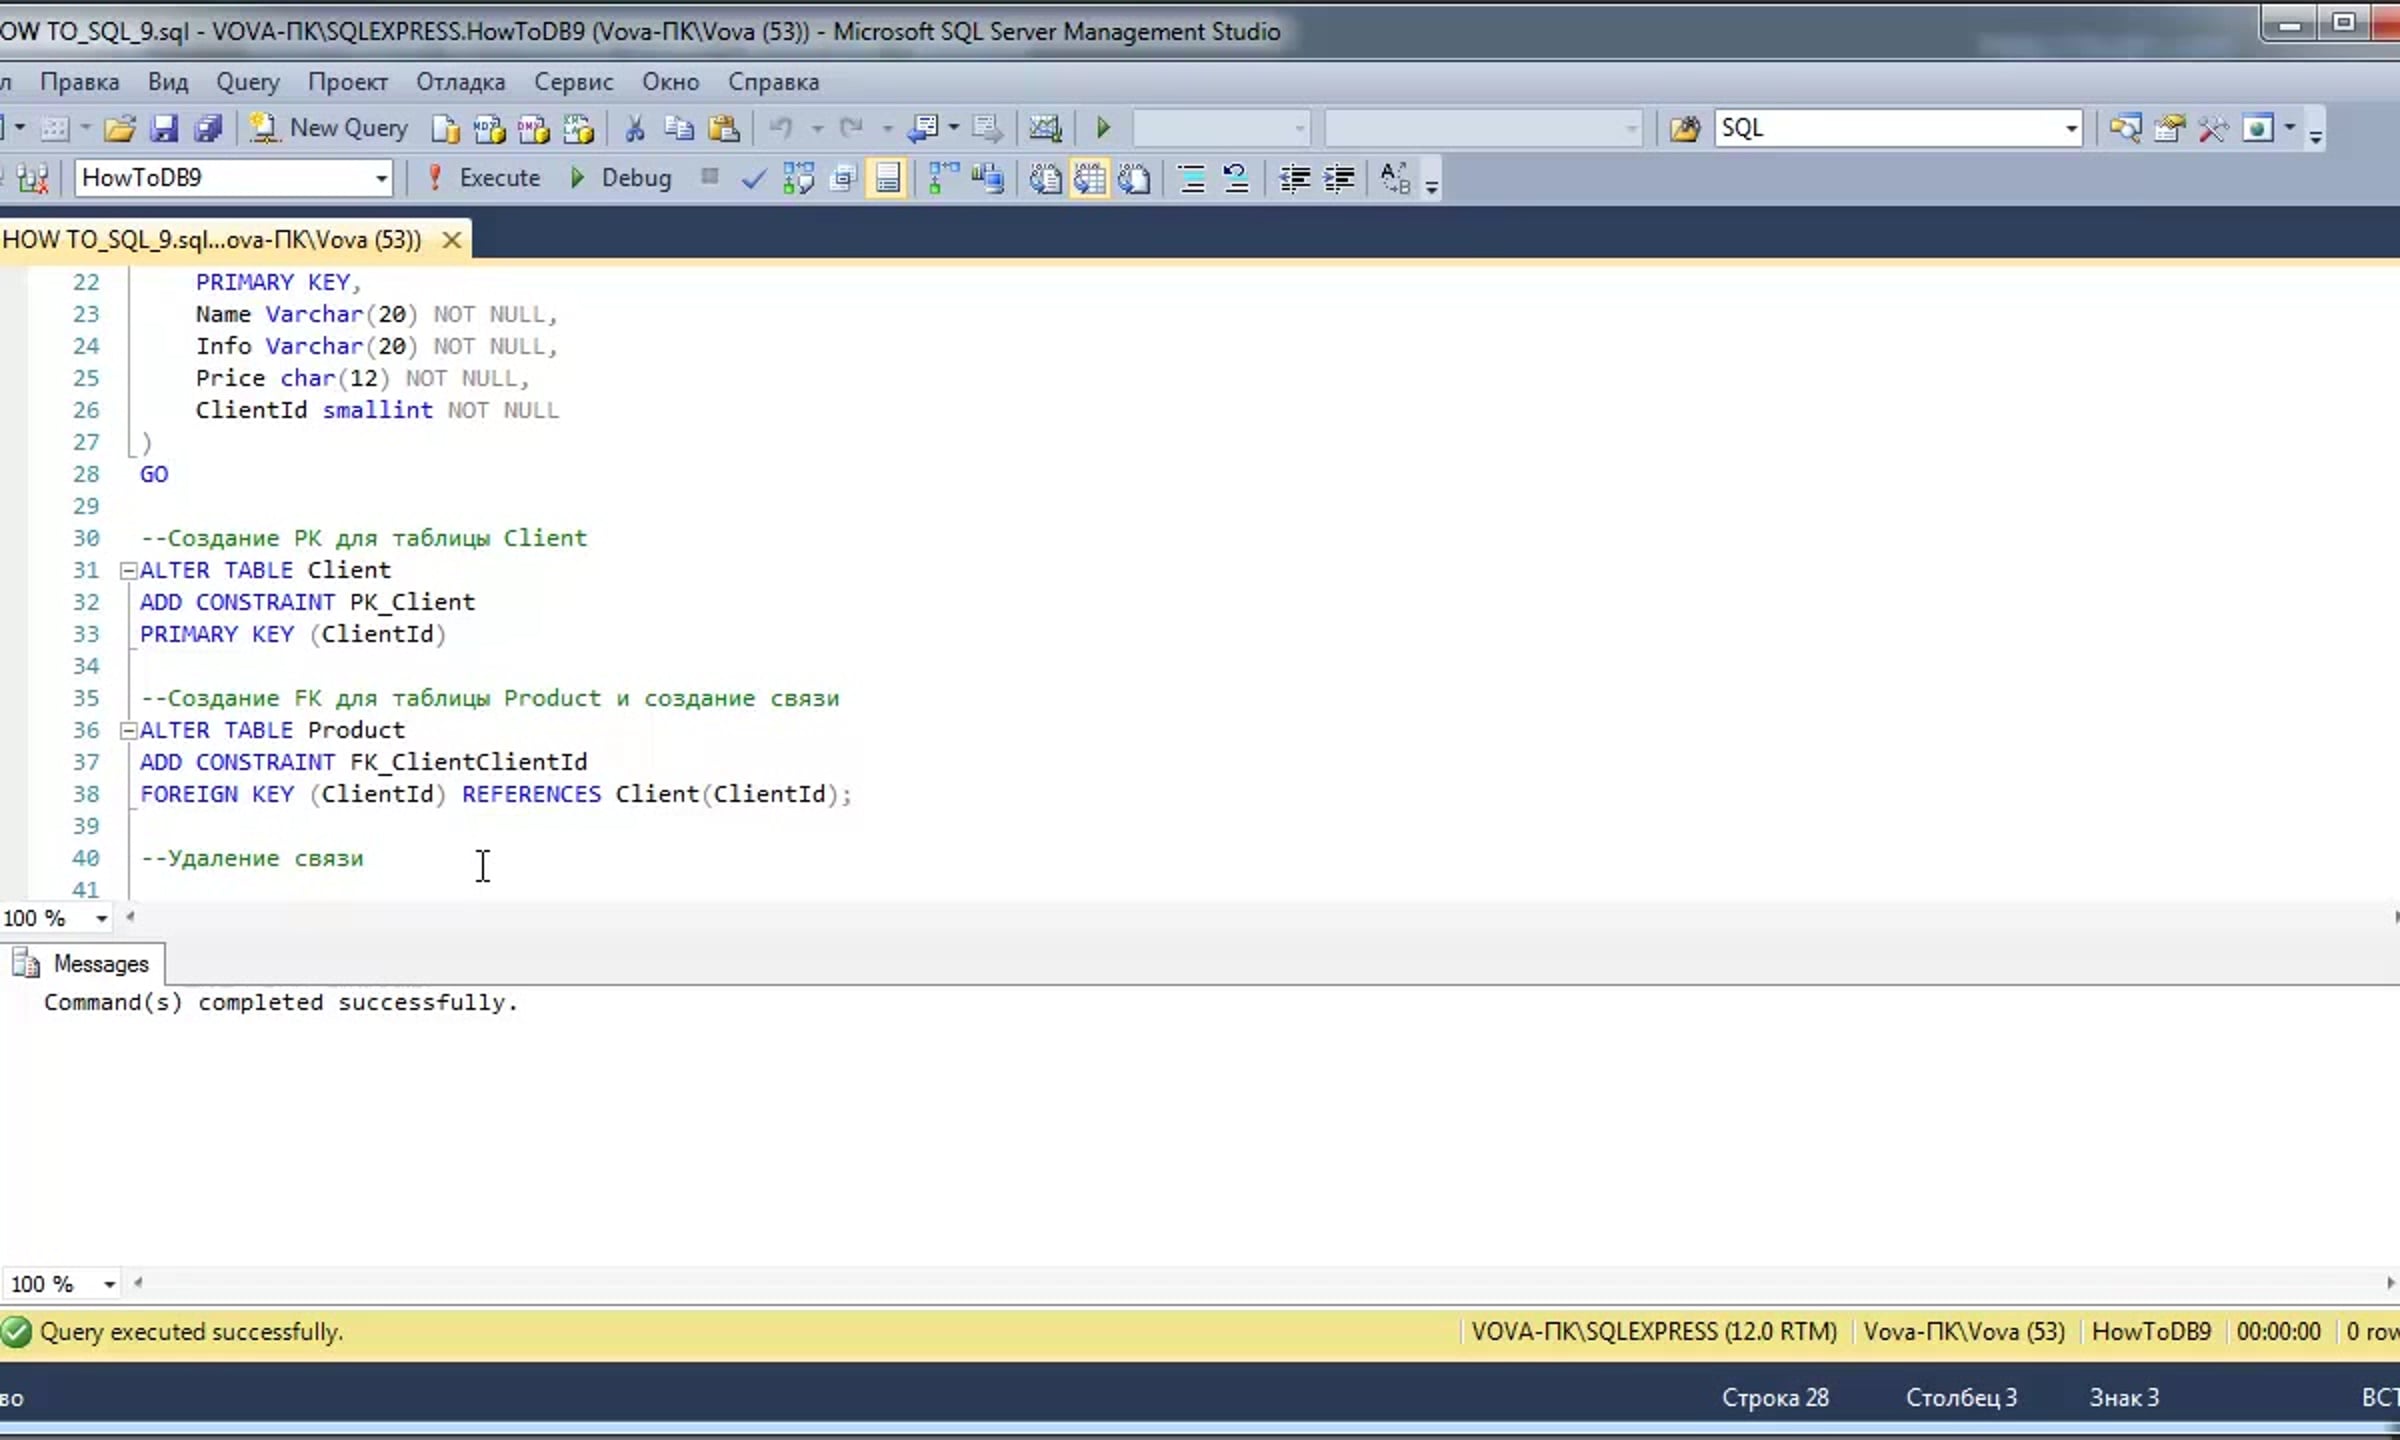Viewport: 2400px width, 1440px height.
Task: Click the New Query toolbar icon
Action: [330, 128]
